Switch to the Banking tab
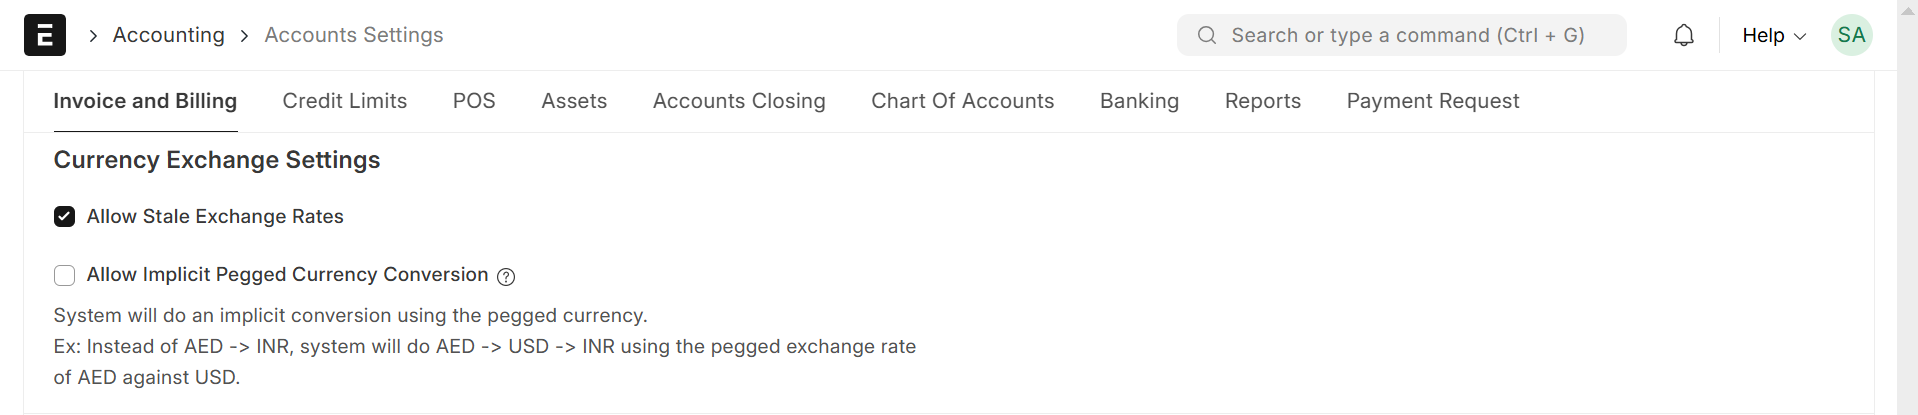 [x=1139, y=101]
